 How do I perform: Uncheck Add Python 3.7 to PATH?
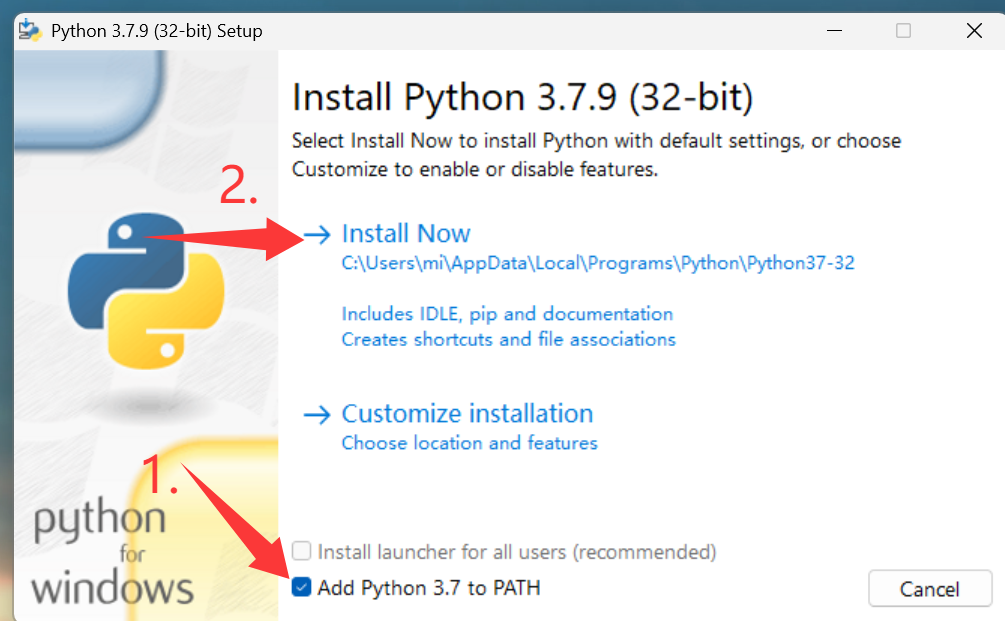300,588
